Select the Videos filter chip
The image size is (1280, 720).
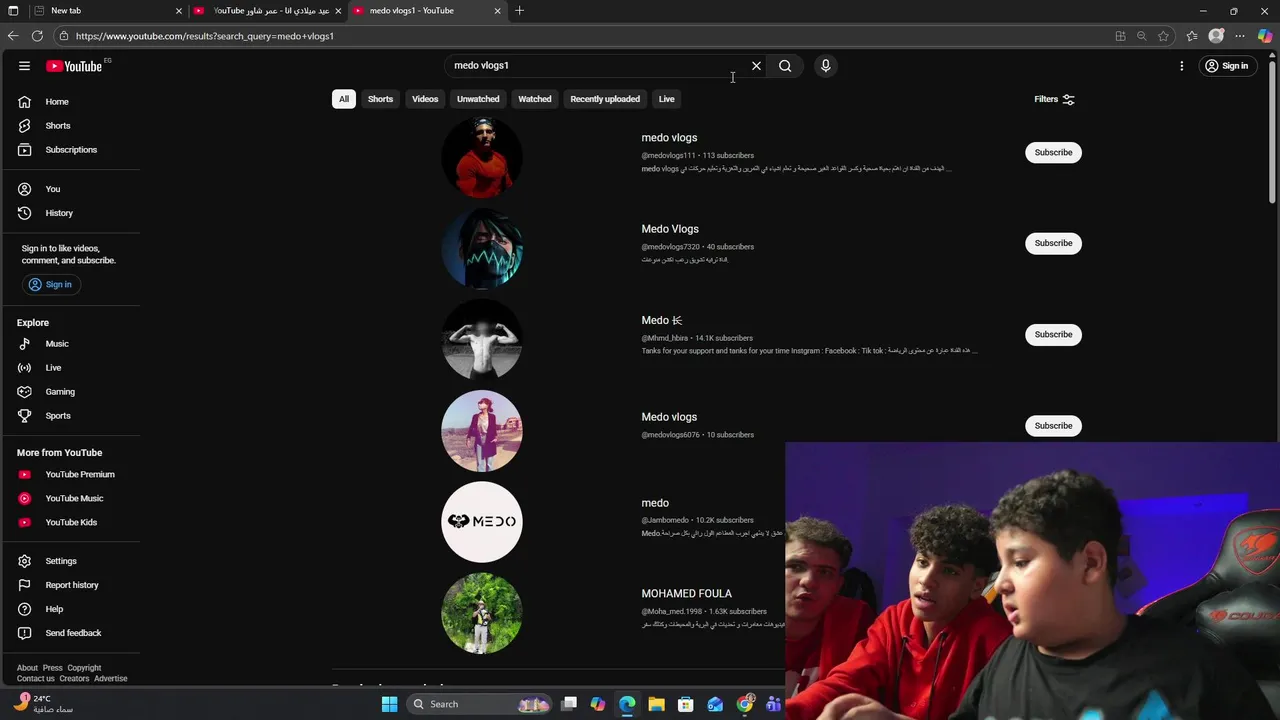(x=425, y=99)
